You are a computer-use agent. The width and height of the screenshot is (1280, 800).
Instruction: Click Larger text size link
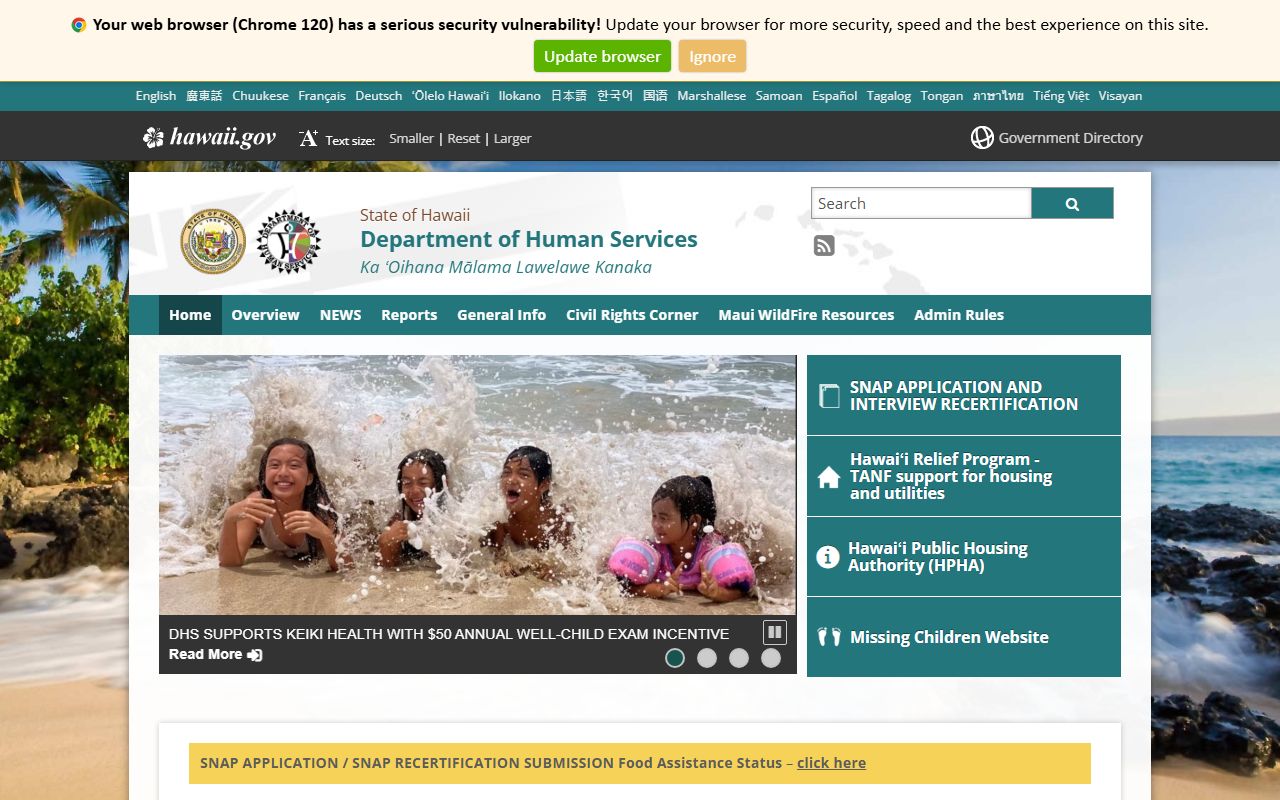point(512,139)
